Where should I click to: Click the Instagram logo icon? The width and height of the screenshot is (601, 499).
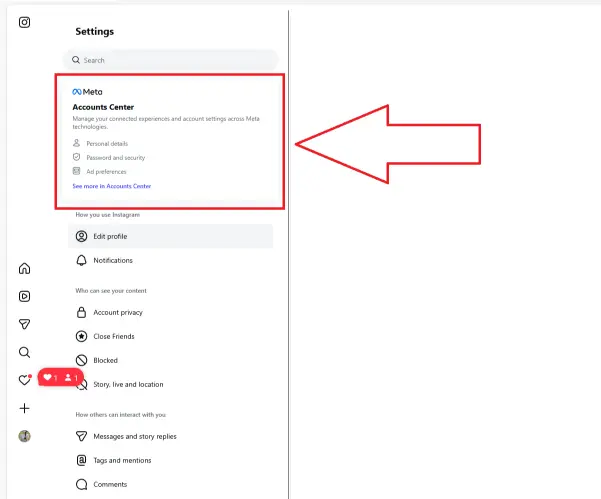[25, 22]
